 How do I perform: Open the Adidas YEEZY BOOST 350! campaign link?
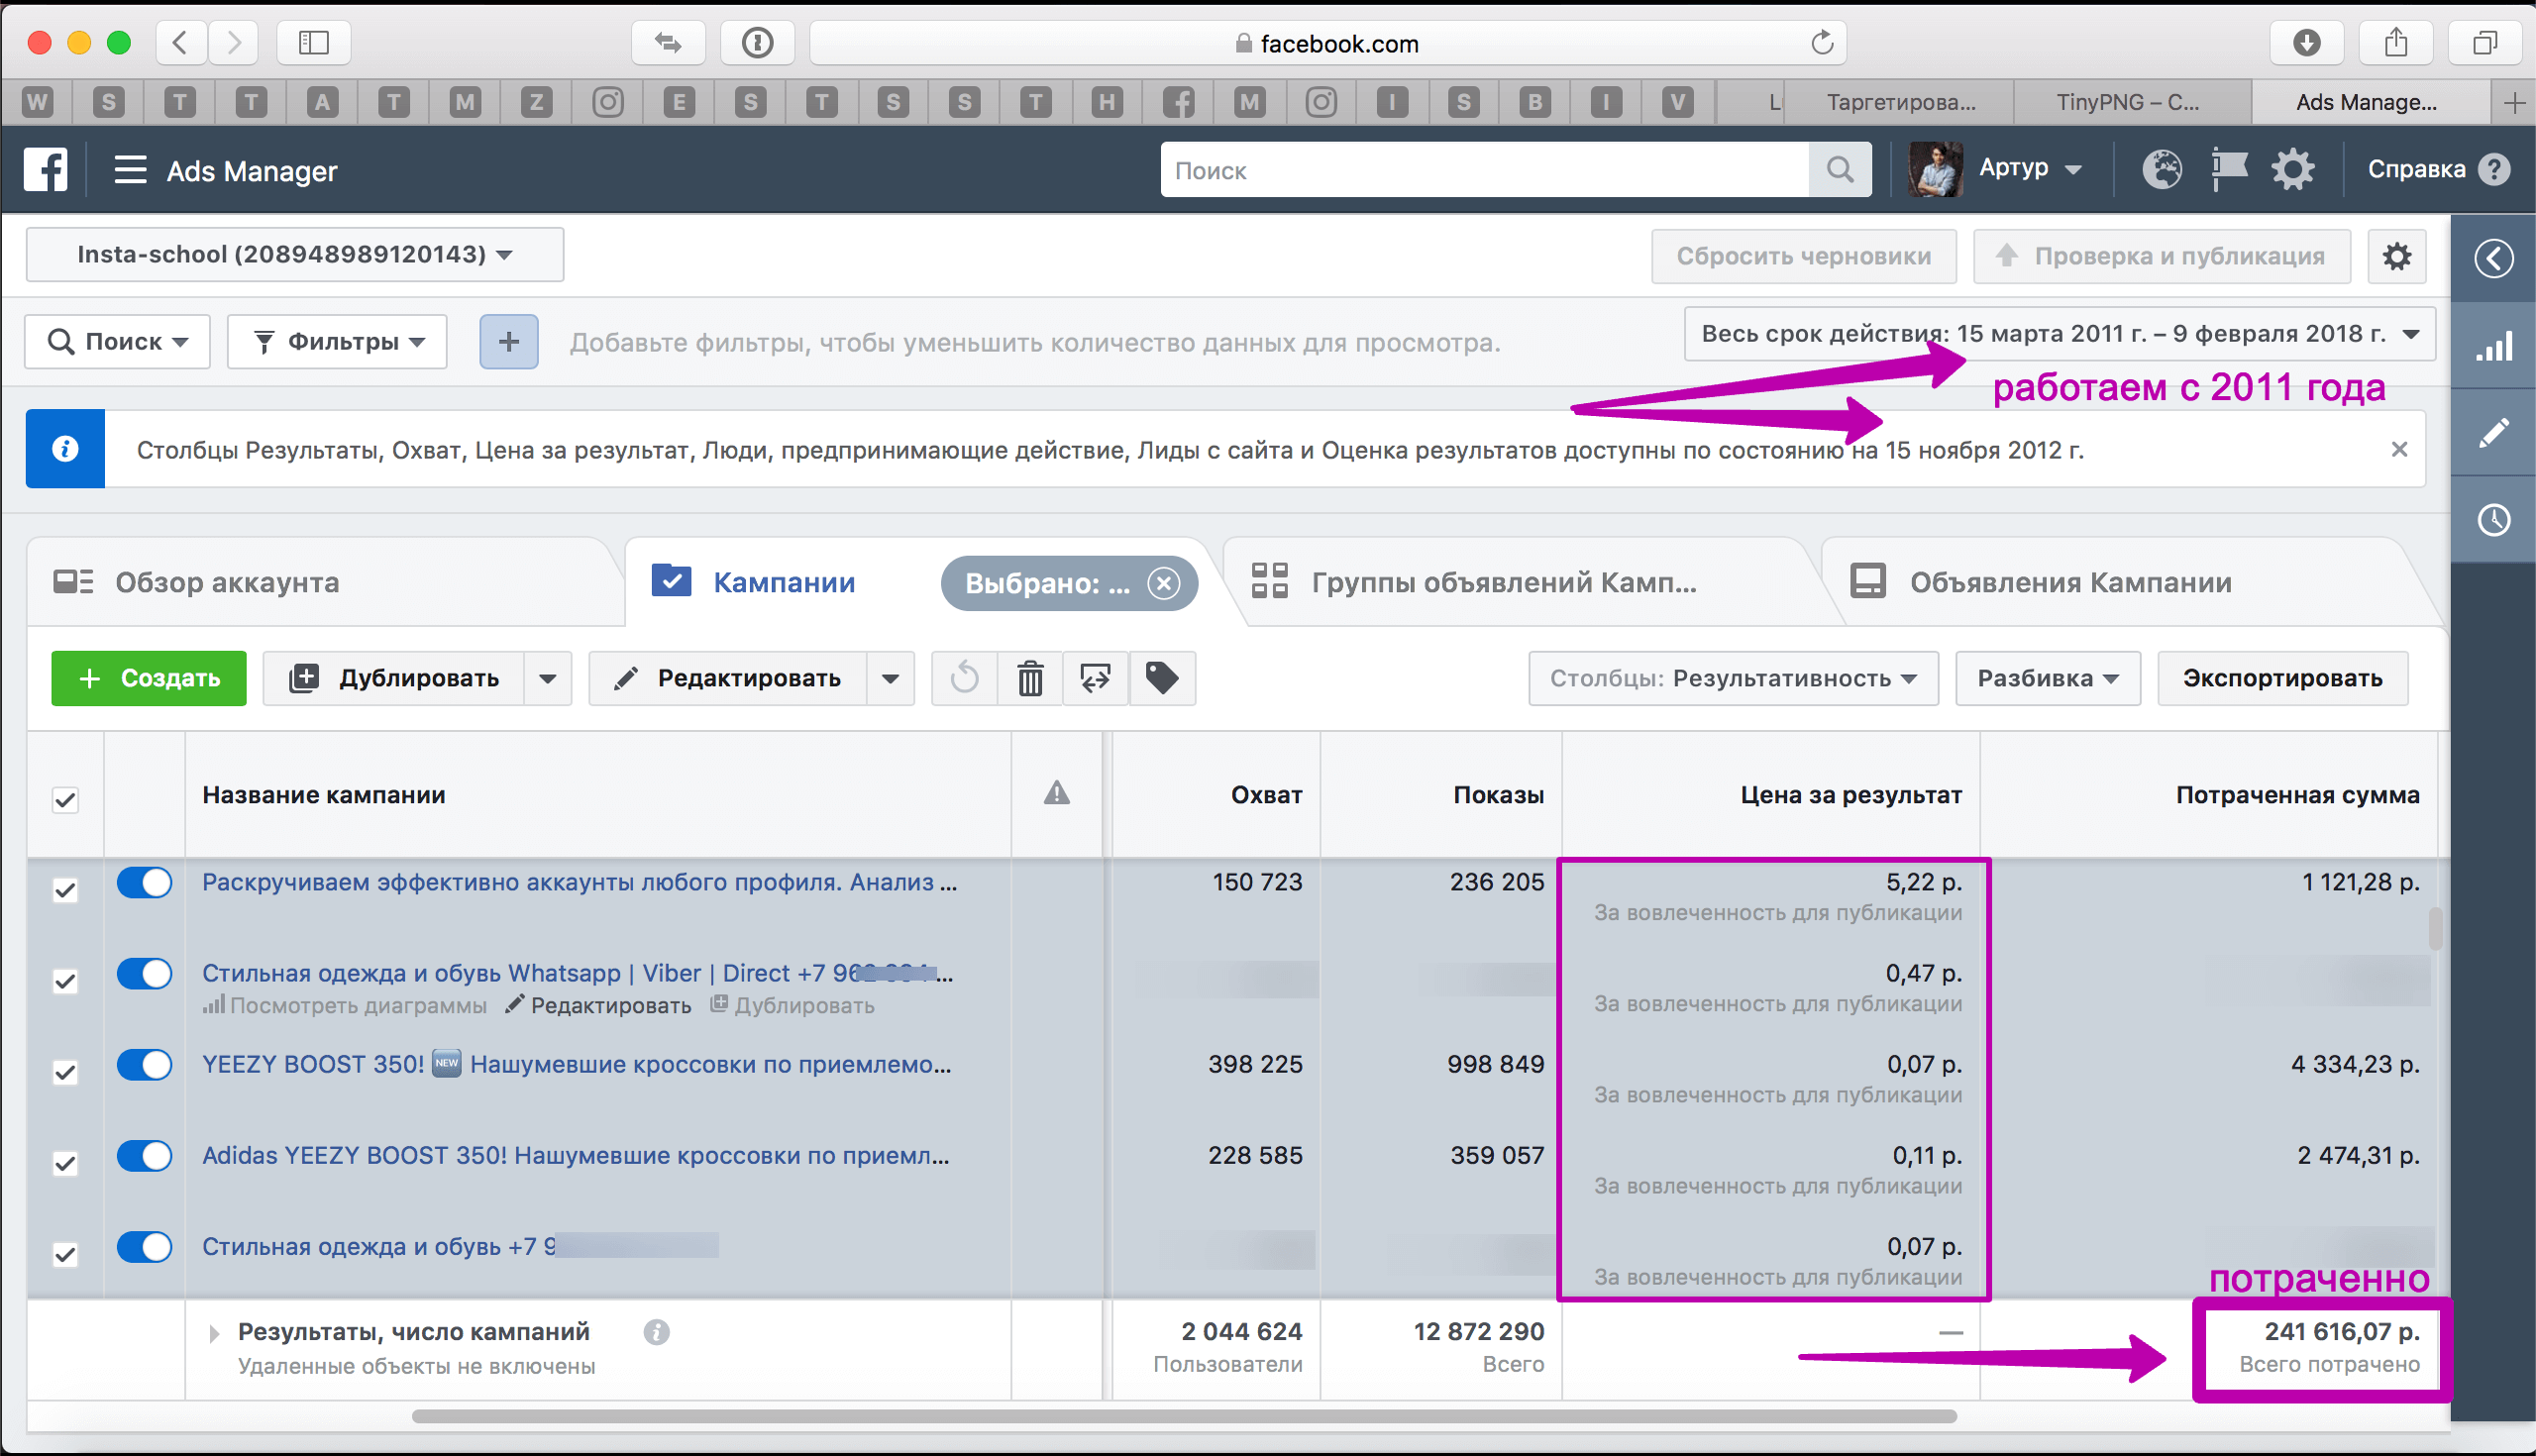pyautogui.click(x=576, y=1155)
